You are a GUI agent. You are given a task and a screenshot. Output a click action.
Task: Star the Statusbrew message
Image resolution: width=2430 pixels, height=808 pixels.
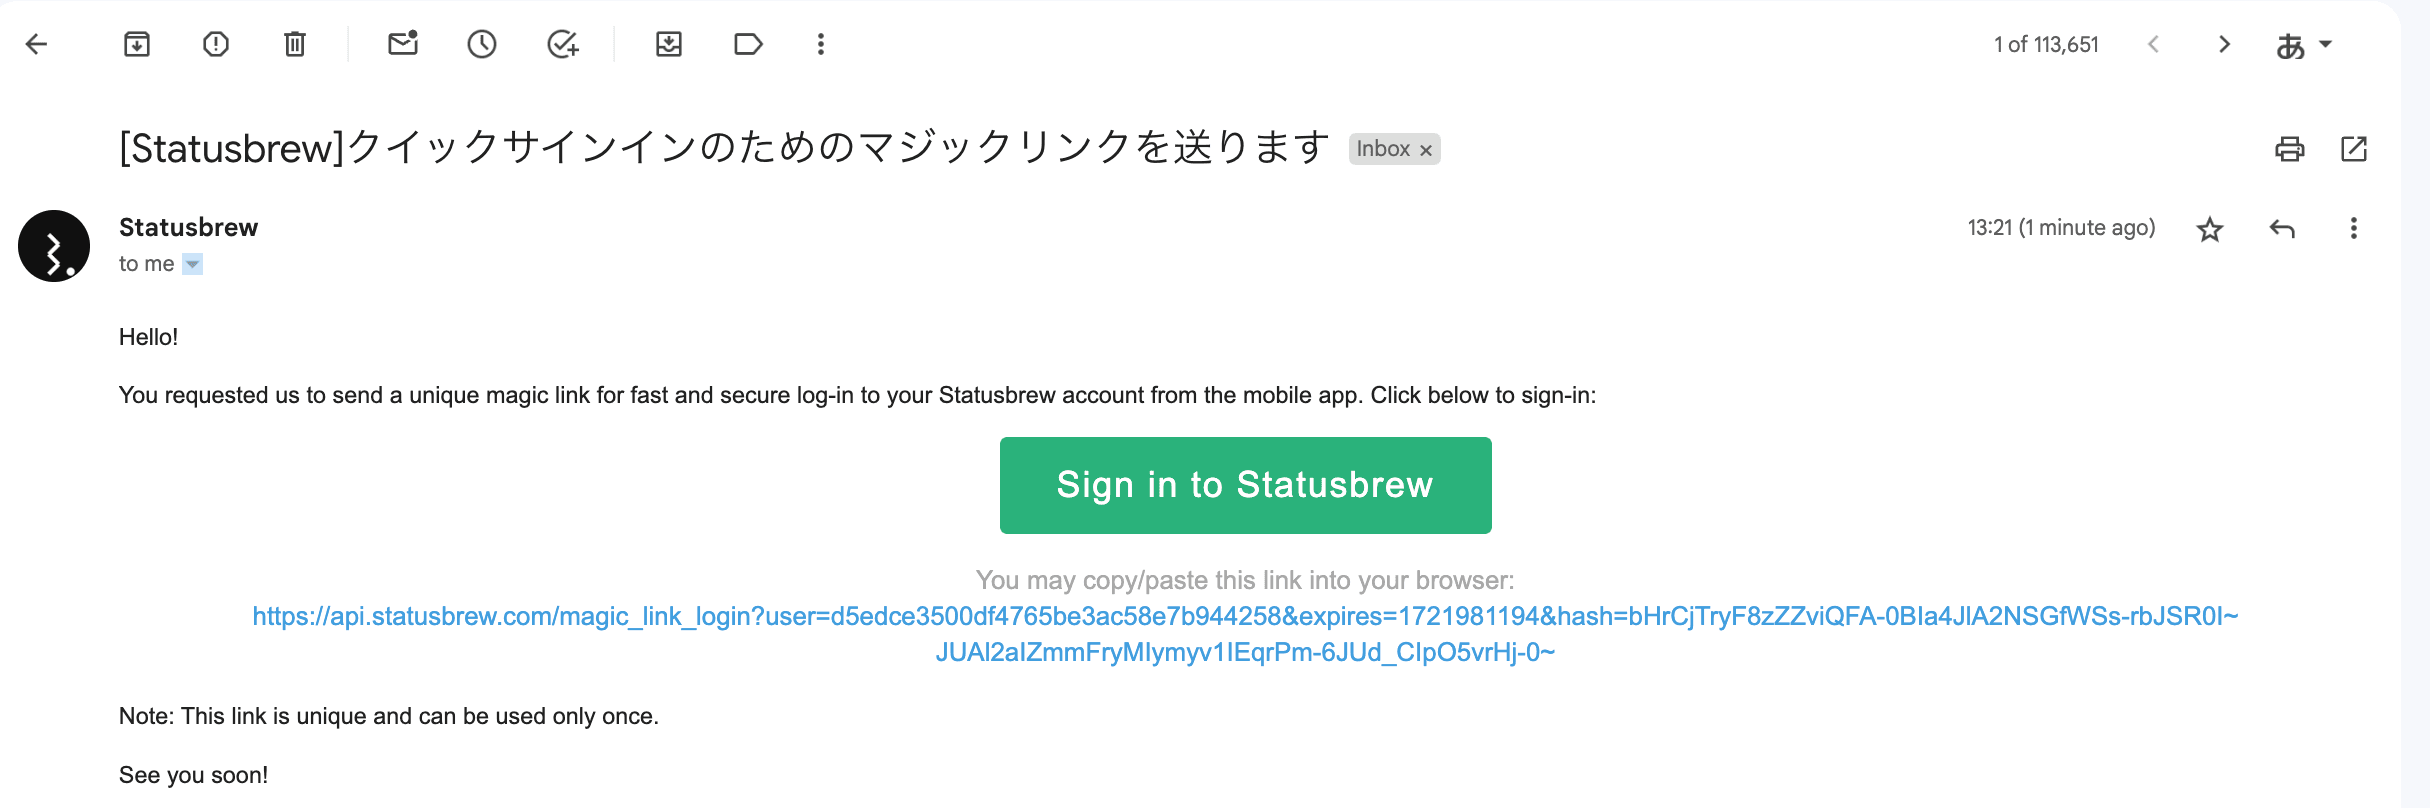point(2210,229)
